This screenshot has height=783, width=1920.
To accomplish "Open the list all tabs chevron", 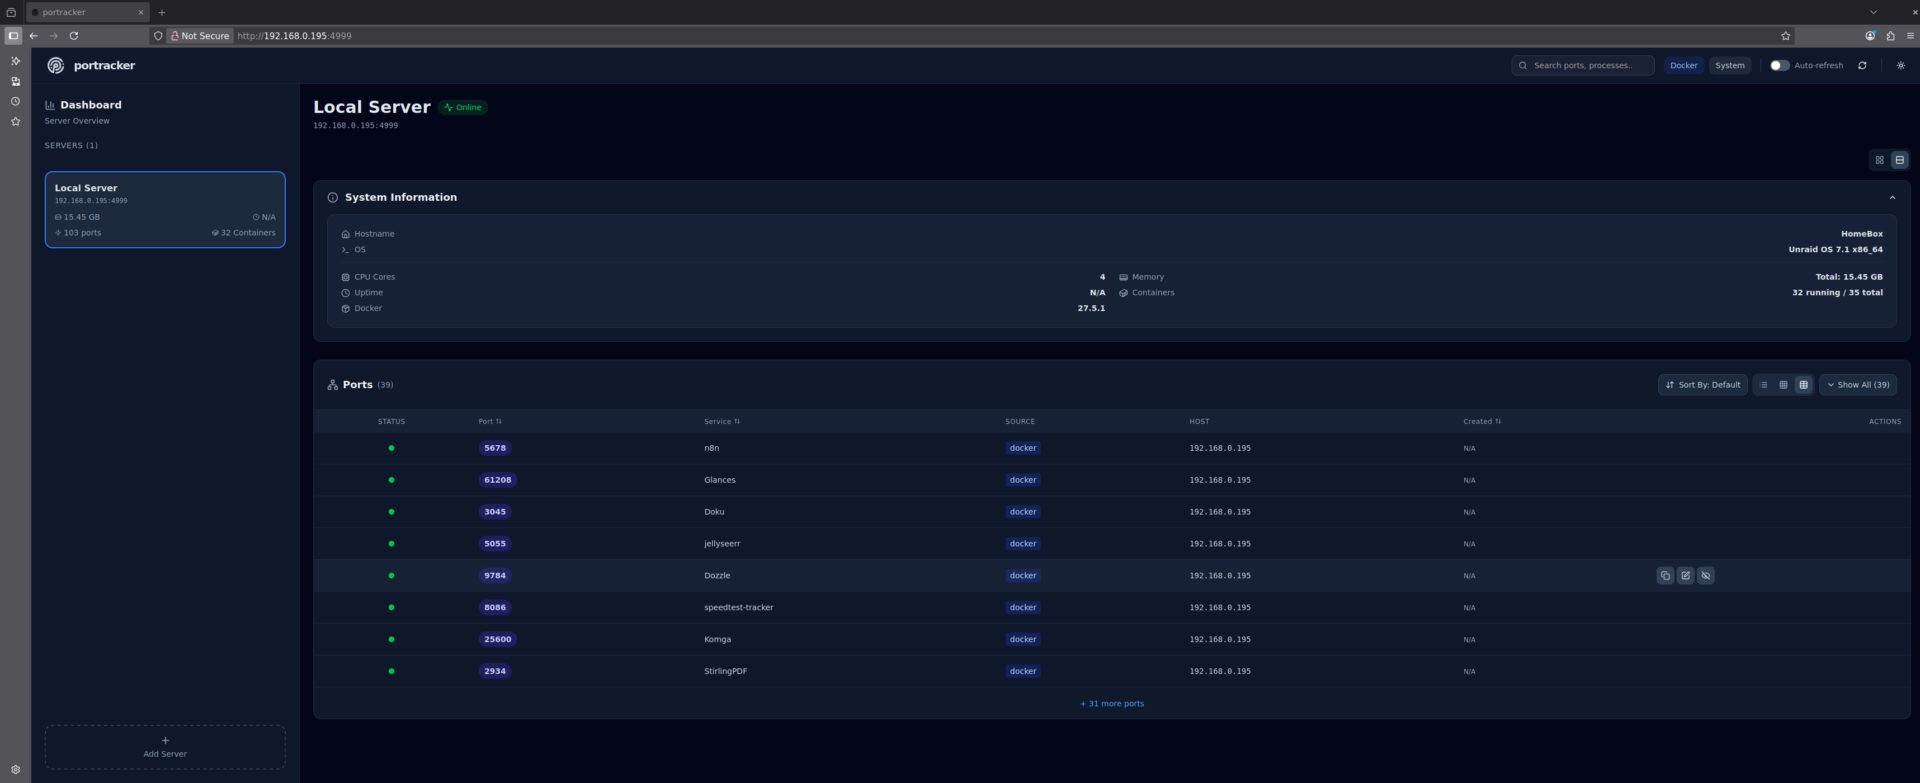I will 1873,12.
